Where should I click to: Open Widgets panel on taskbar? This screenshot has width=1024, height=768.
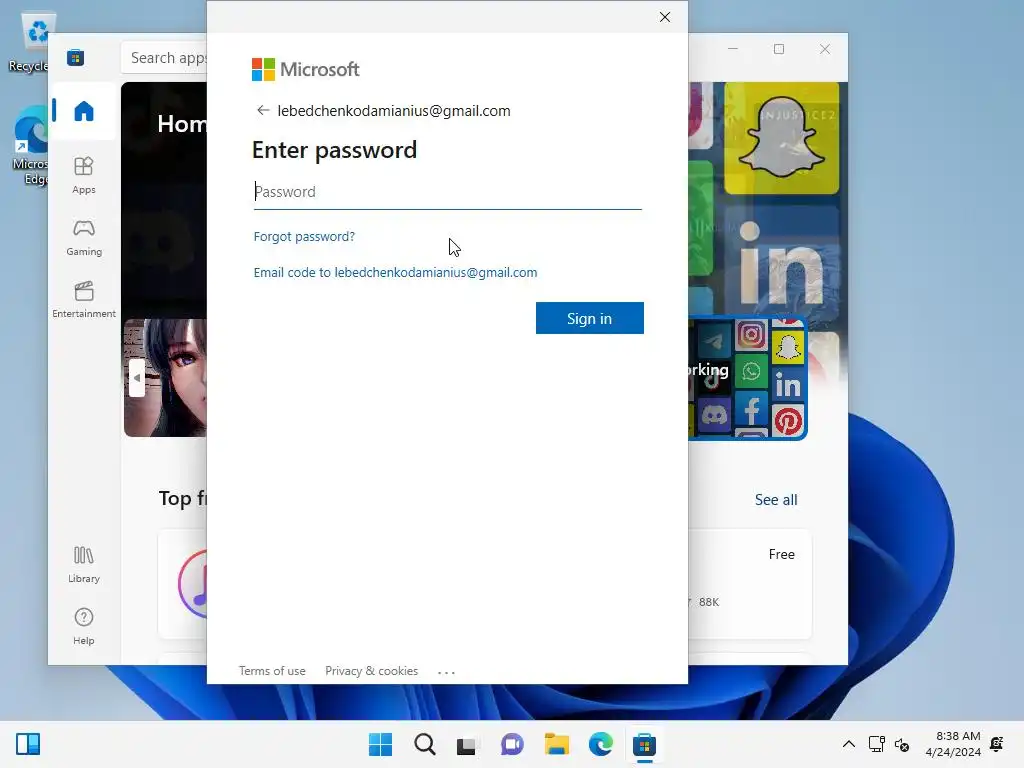click(x=28, y=744)
